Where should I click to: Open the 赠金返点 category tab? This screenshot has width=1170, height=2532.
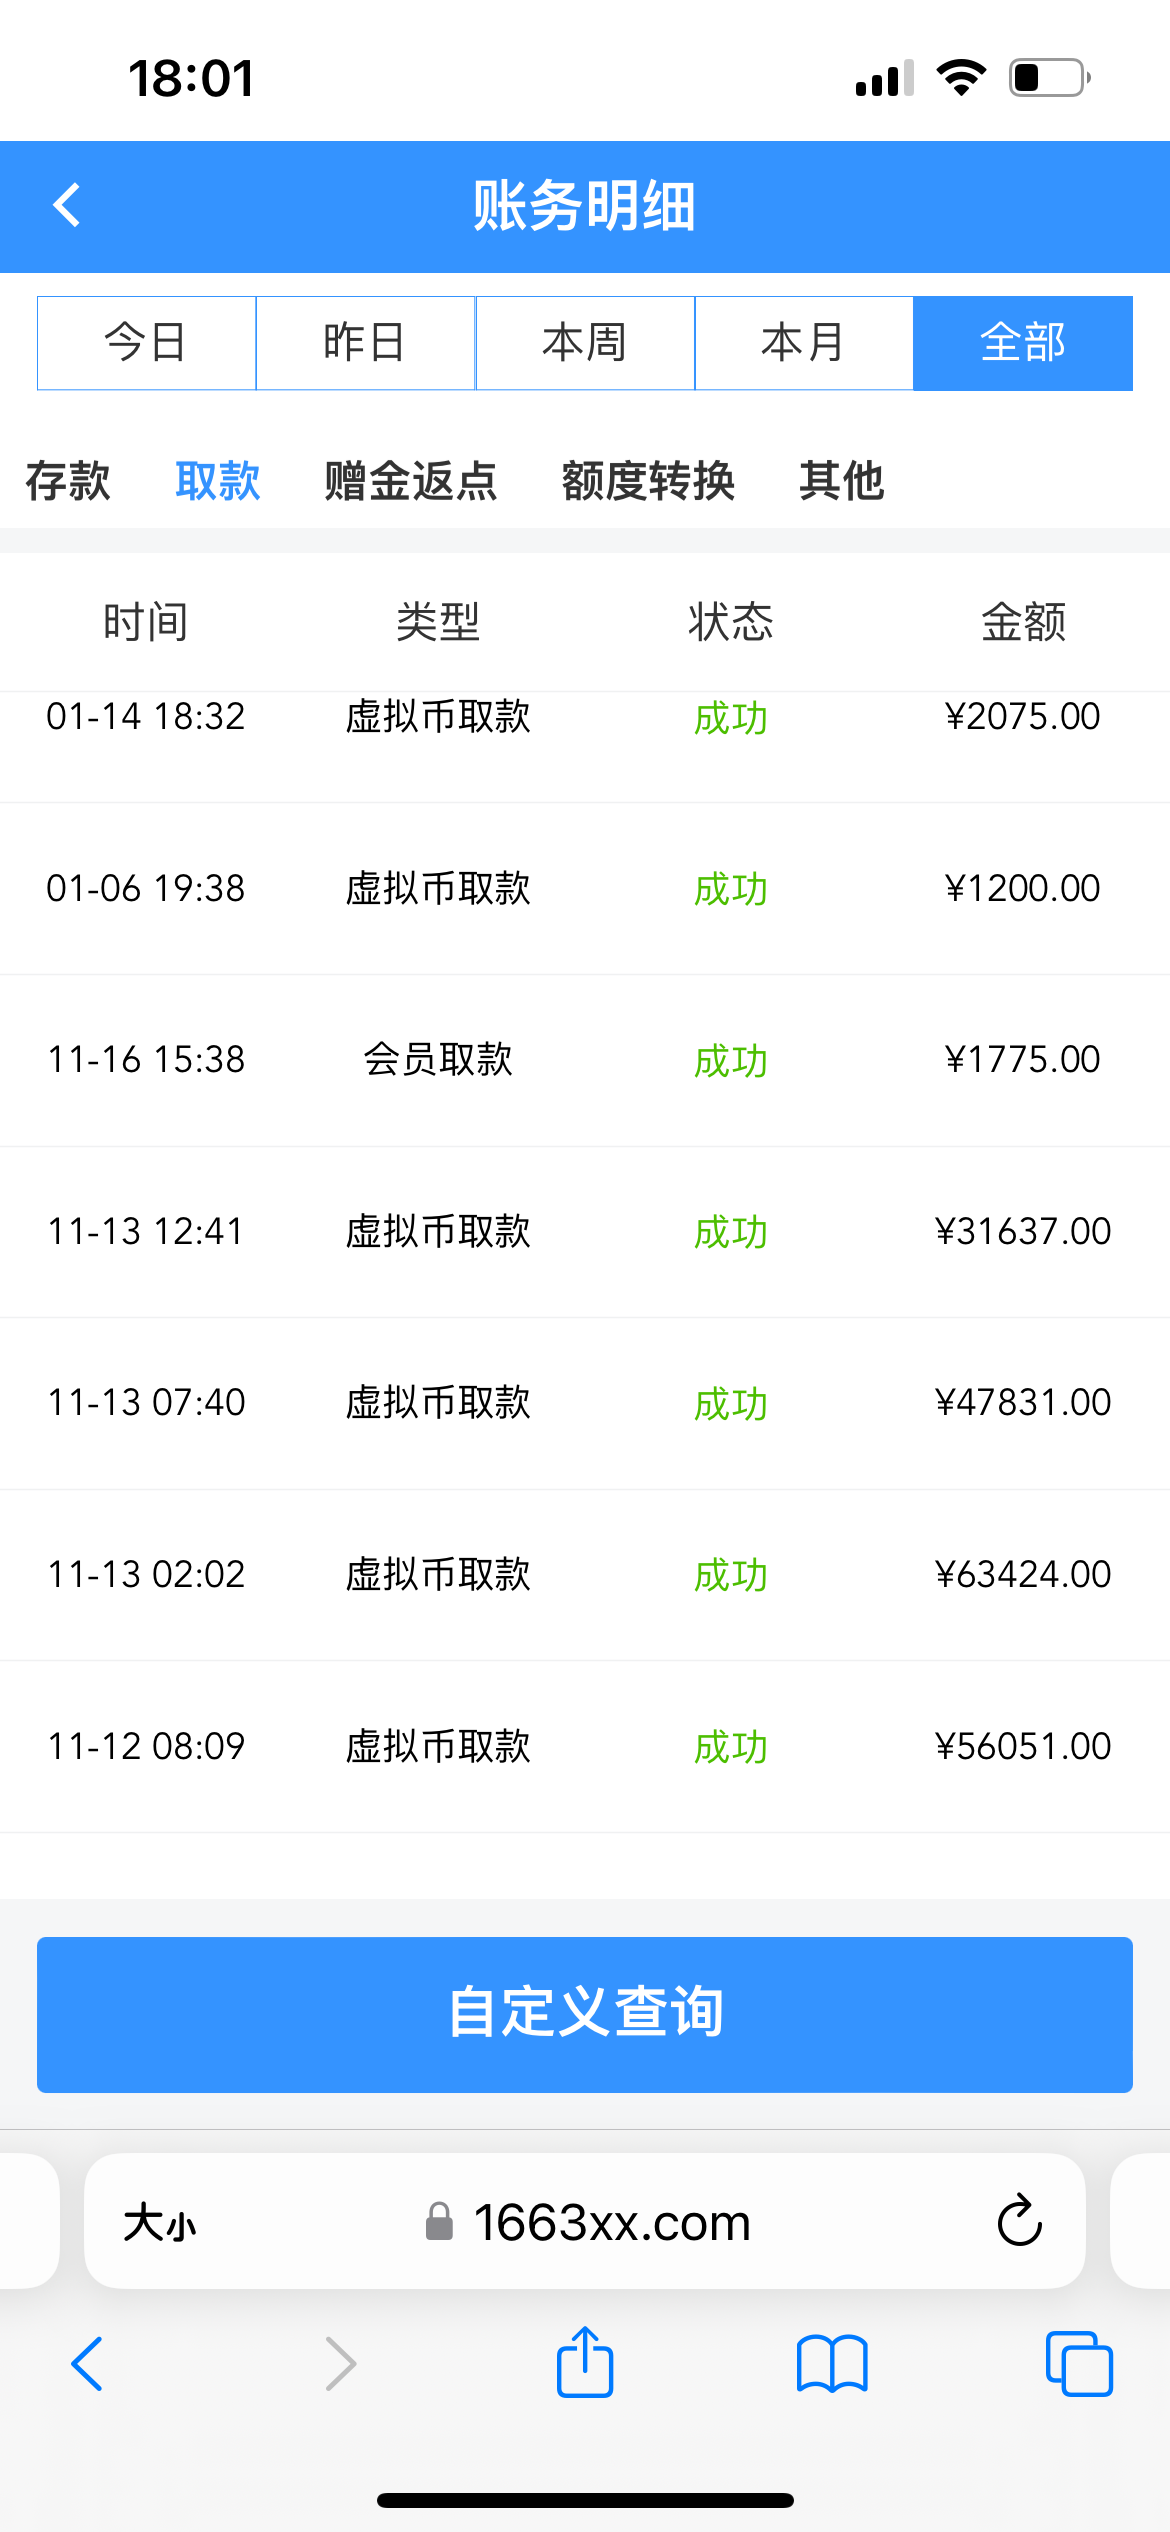click(411, 481)
